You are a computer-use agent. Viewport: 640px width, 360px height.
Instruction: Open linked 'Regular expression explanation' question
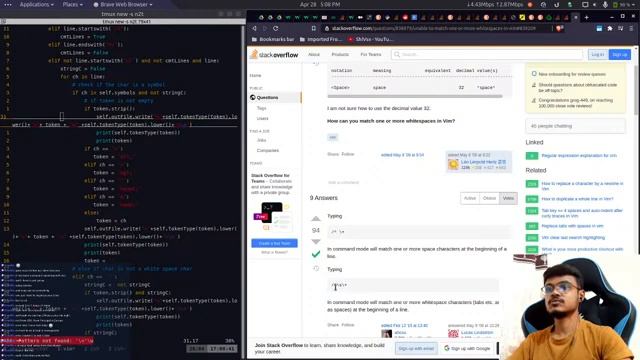[579, 156]
